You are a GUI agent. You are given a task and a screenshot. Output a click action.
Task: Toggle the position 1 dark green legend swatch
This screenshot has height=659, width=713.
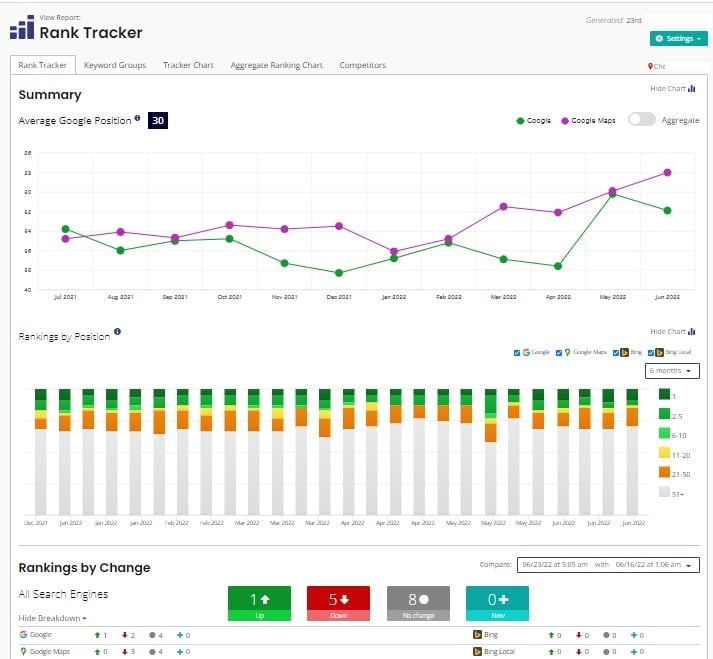pos(664,394)
